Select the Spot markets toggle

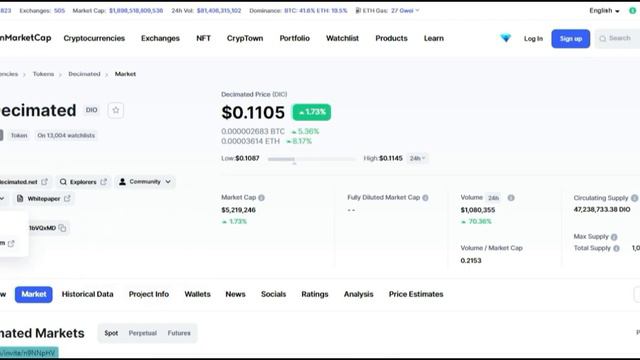[111, 333]
